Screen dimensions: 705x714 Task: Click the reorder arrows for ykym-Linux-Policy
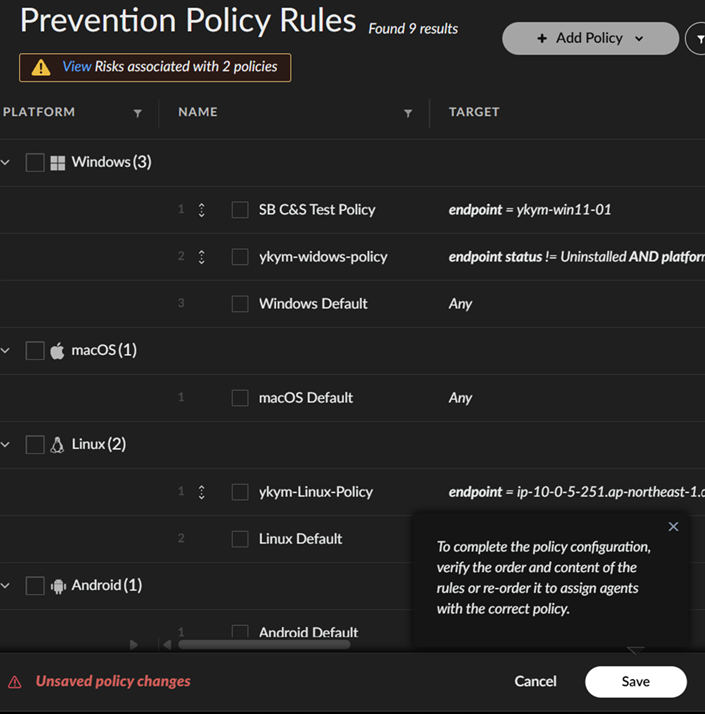click(201, 492)
